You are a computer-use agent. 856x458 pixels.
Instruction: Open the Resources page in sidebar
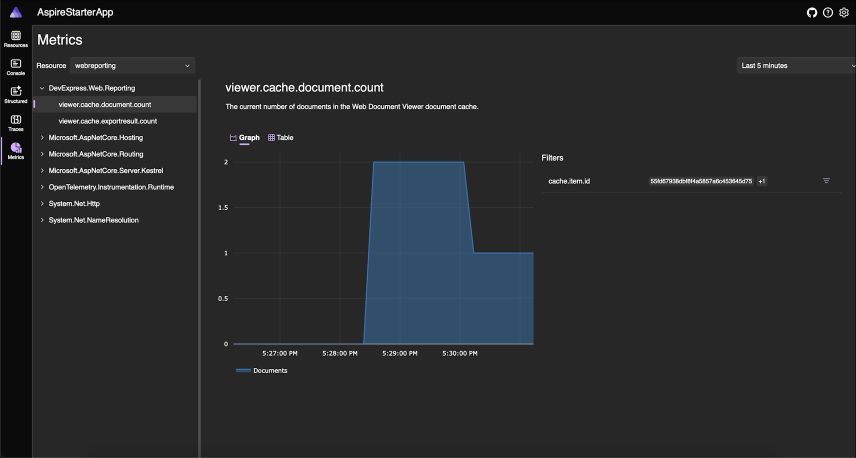[16, 39]
